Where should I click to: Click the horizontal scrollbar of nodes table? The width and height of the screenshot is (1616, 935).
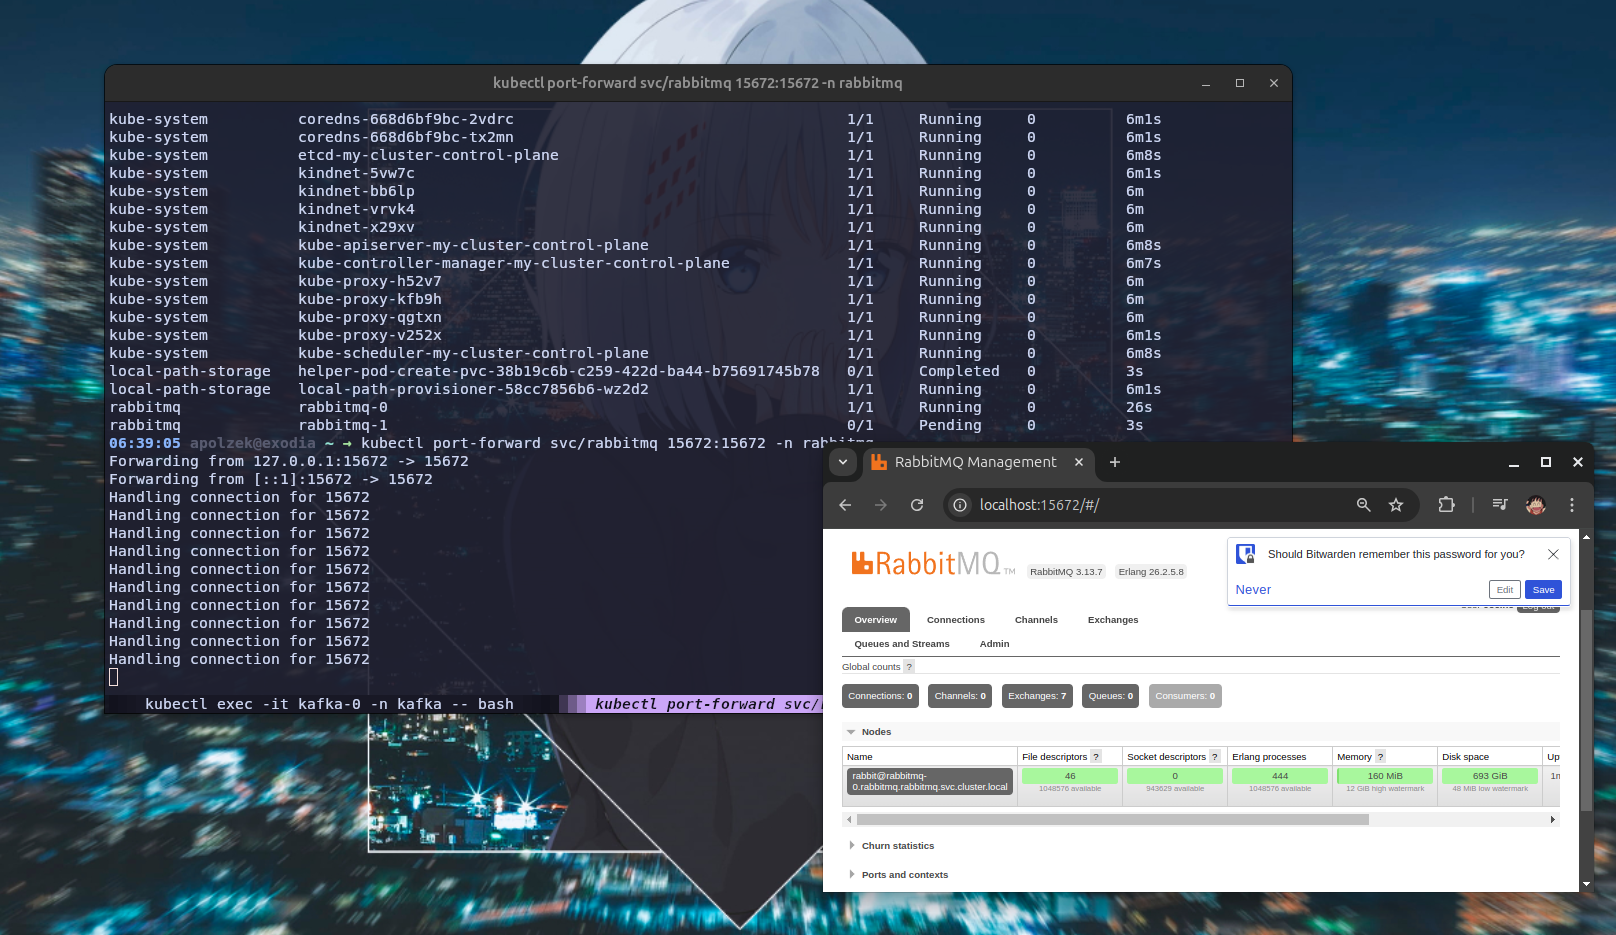[x=1112, y=820]
